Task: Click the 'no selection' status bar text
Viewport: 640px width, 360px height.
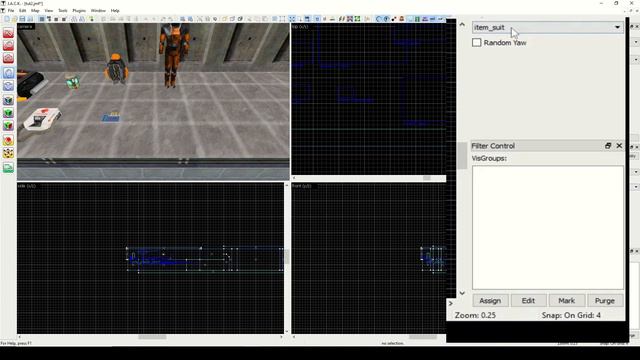Action: [392, 343]
